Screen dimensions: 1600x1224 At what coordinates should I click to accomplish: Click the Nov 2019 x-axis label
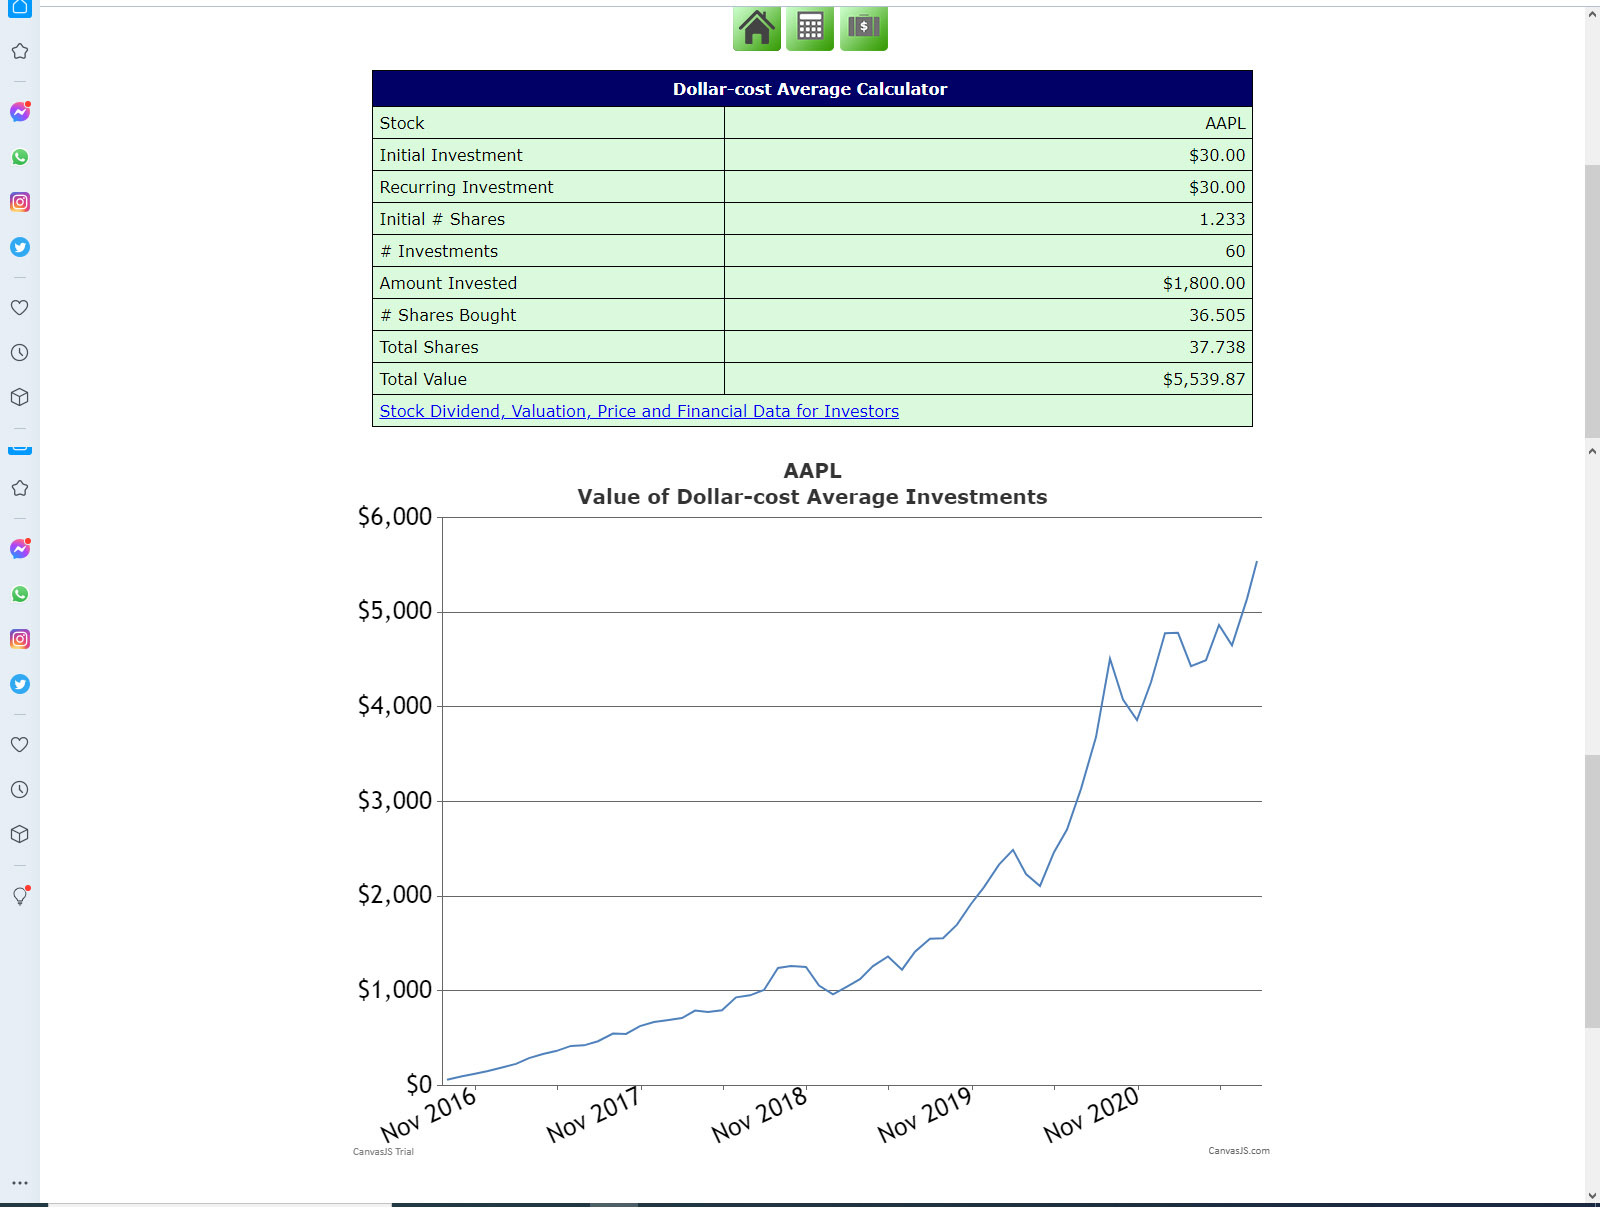click(926, 1114)
